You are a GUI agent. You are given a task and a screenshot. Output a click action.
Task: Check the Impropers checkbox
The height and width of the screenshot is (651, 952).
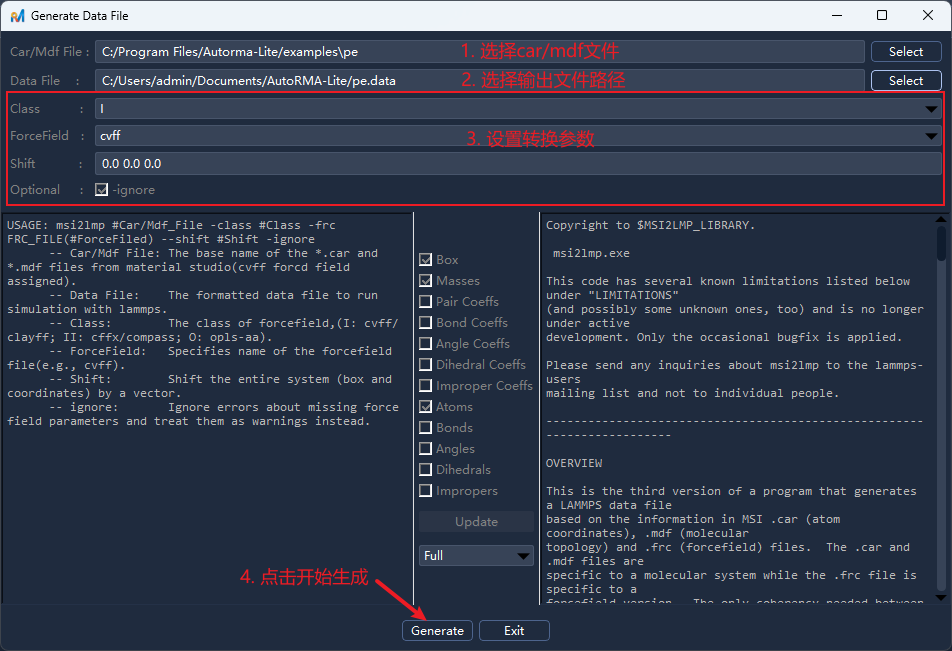[x=425, y=490]
